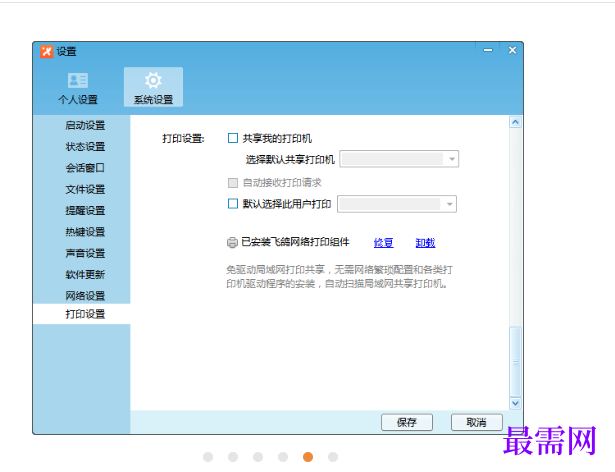Click the printer icon beside 已安装飞鸽网络打印组件
The height and width of the screenshot is (472, 615).
tap(232, 243)
